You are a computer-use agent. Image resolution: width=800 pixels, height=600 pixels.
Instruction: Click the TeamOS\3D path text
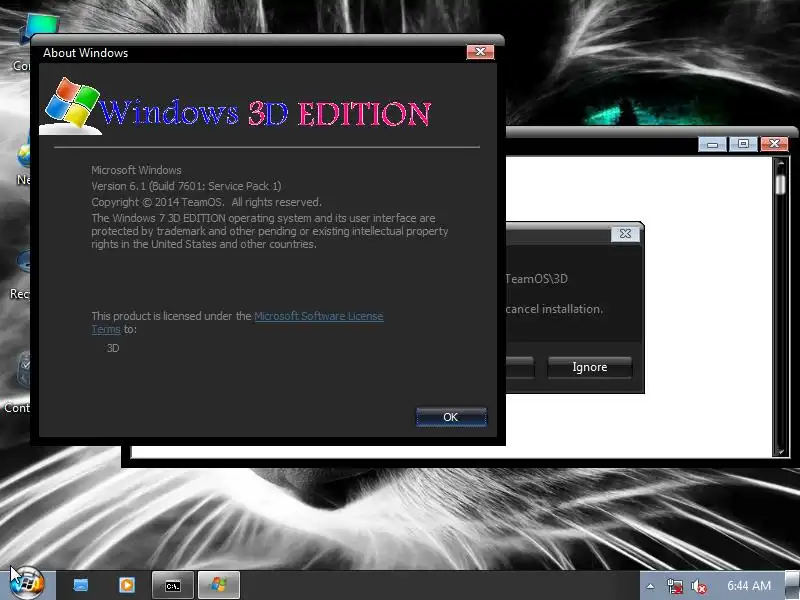point(536,279)
